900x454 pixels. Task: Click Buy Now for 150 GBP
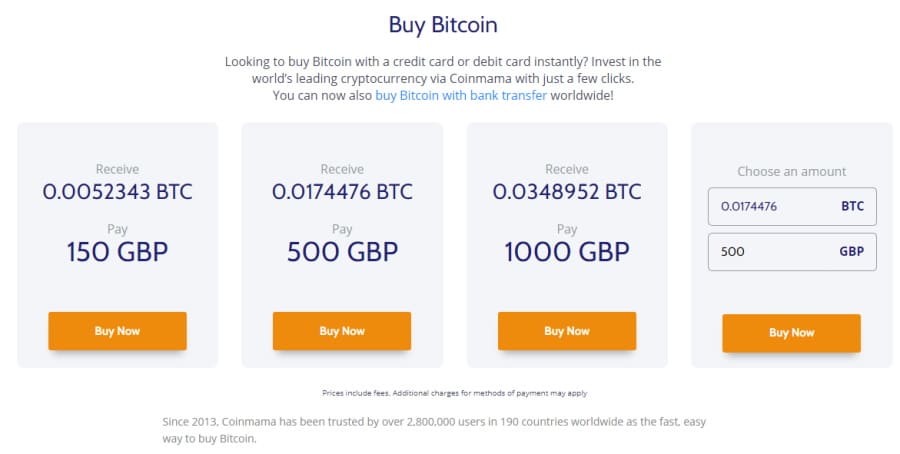click(117, 331)
